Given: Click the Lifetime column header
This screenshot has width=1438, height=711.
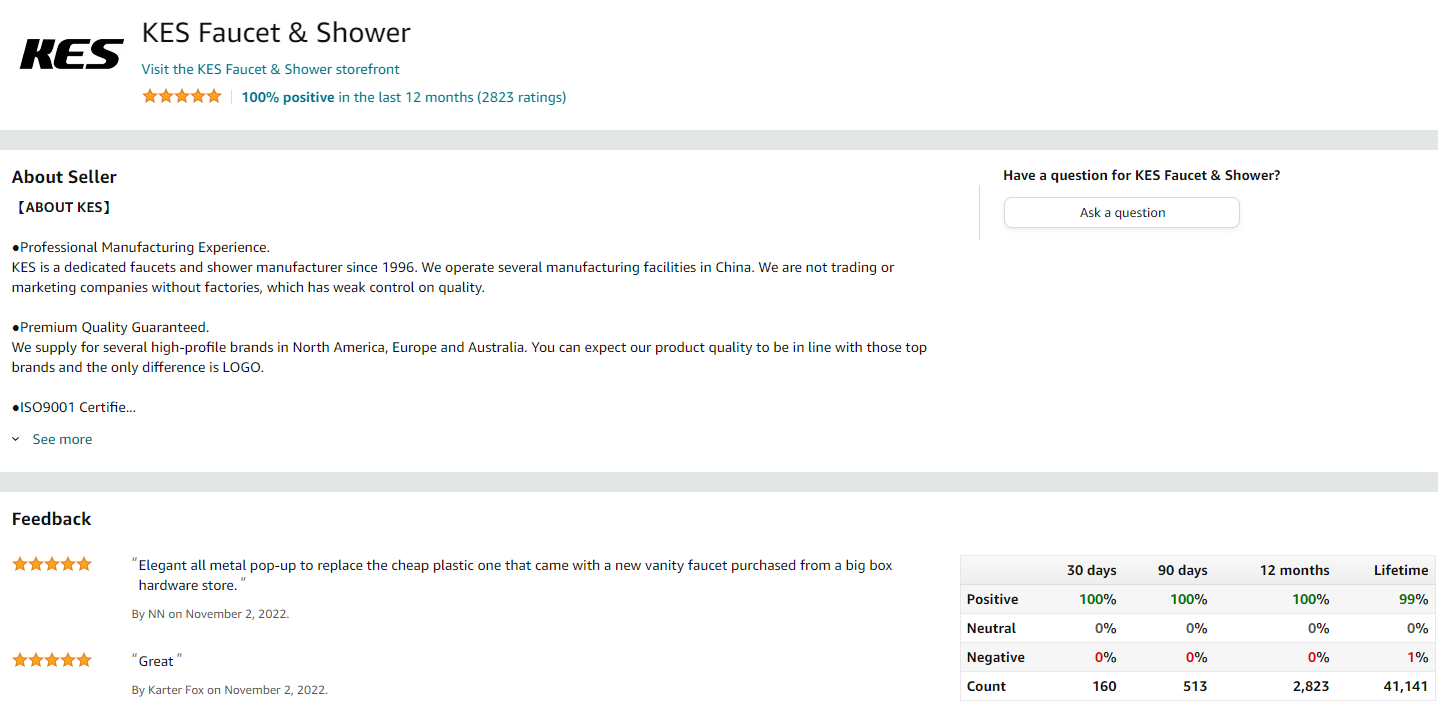Looking at the screenshot, I should click(1400, 570).
